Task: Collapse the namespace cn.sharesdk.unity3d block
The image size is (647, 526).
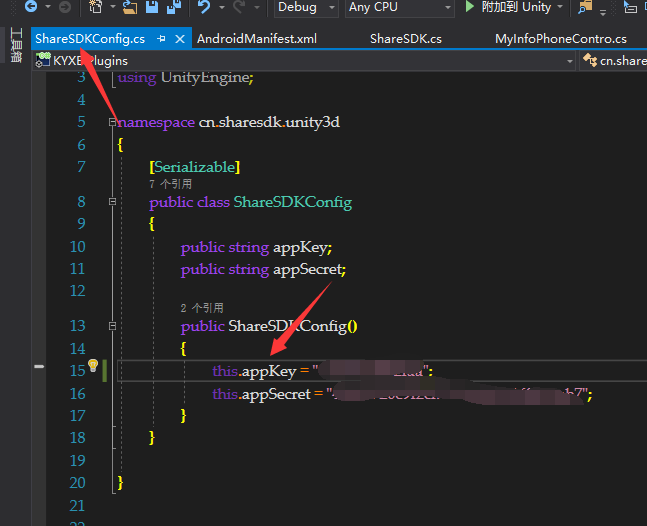Action: 111,122
